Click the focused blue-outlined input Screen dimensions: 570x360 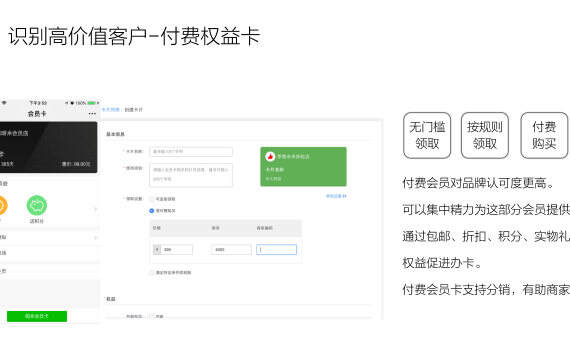point(276,249)
